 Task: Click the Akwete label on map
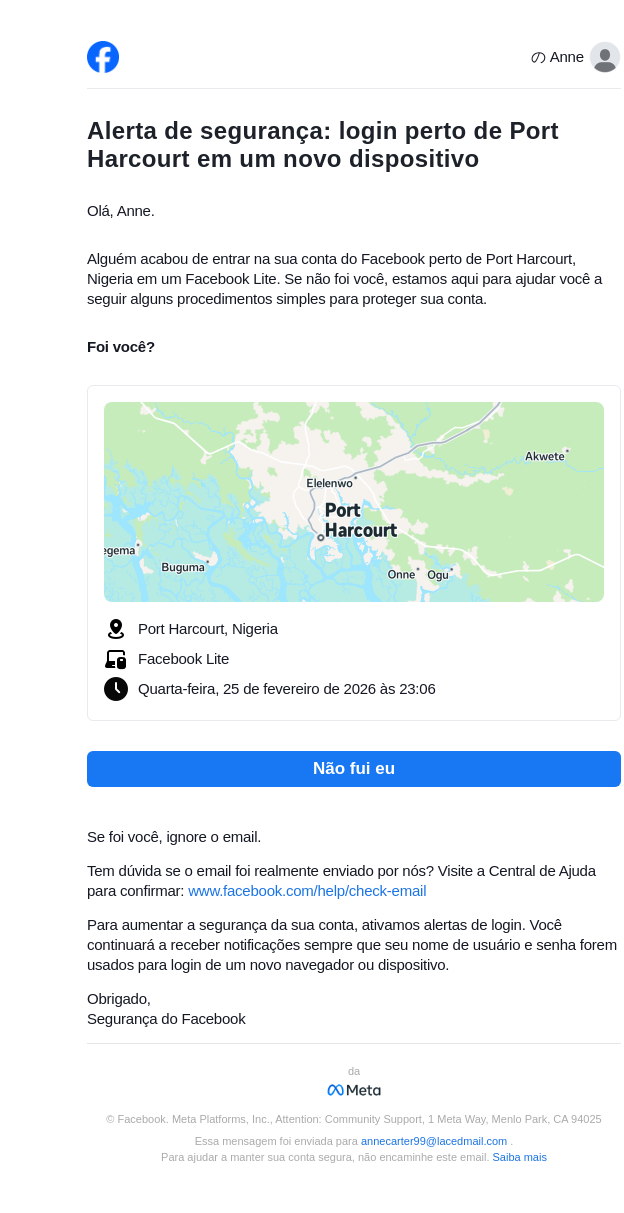point(544,456)
